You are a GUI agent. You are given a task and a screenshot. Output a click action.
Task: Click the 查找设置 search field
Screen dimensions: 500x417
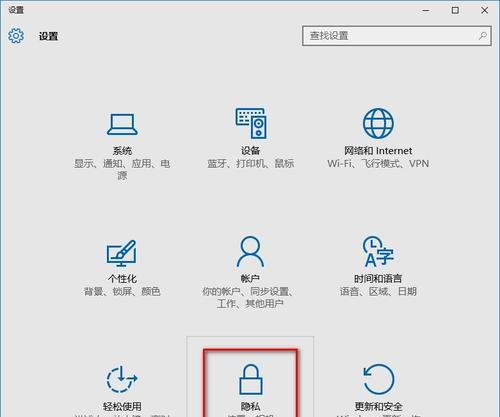[x=397, y=36]
